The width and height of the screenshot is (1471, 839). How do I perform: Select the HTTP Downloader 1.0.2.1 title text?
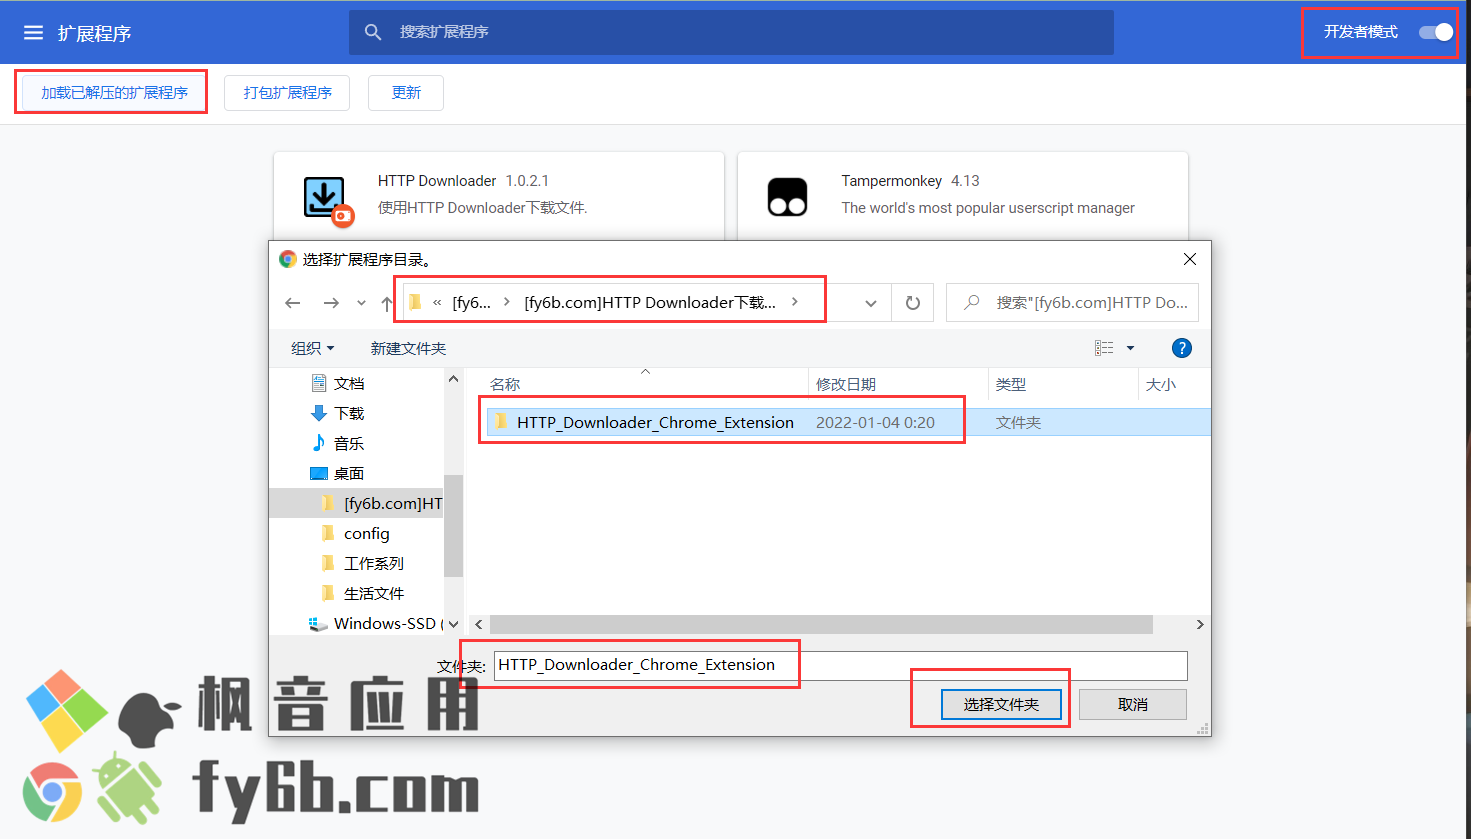coord(463,181)
